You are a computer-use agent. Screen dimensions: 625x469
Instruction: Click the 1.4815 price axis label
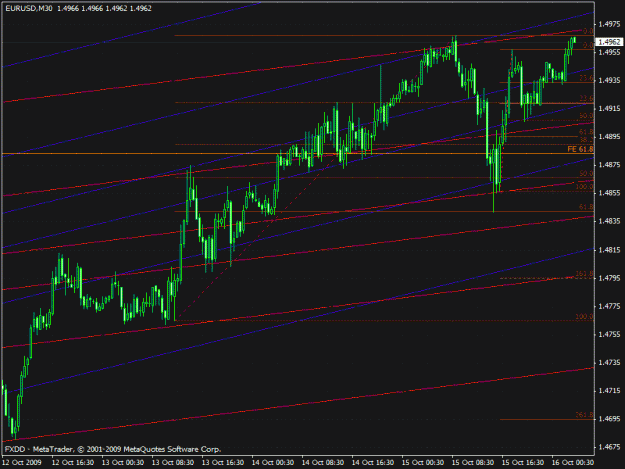click(609, 250)
